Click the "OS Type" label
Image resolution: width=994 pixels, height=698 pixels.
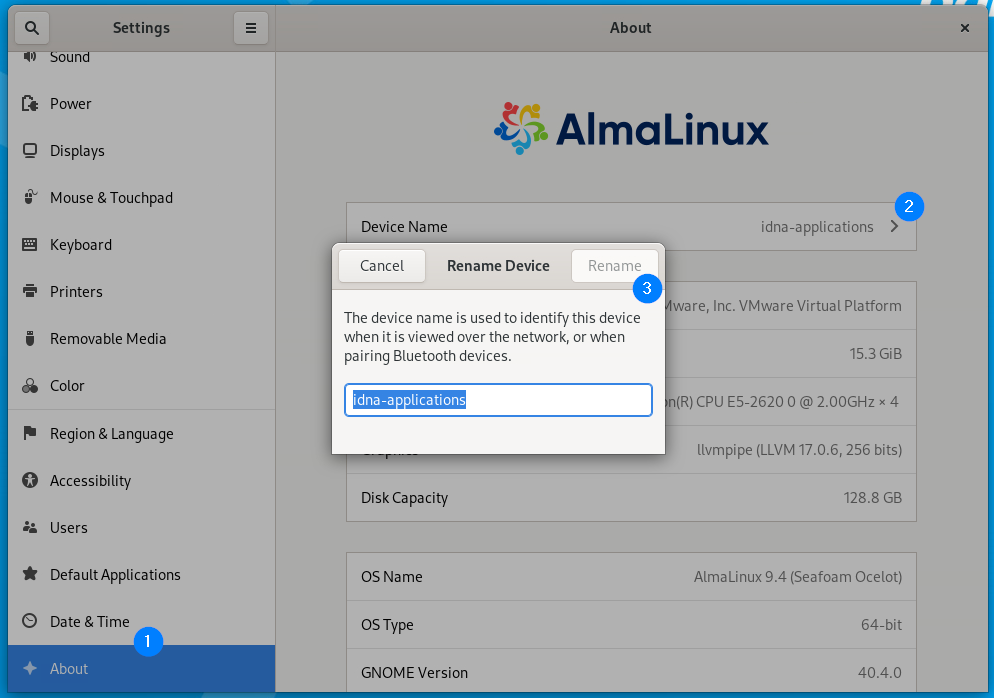click(x=387, y=624)
